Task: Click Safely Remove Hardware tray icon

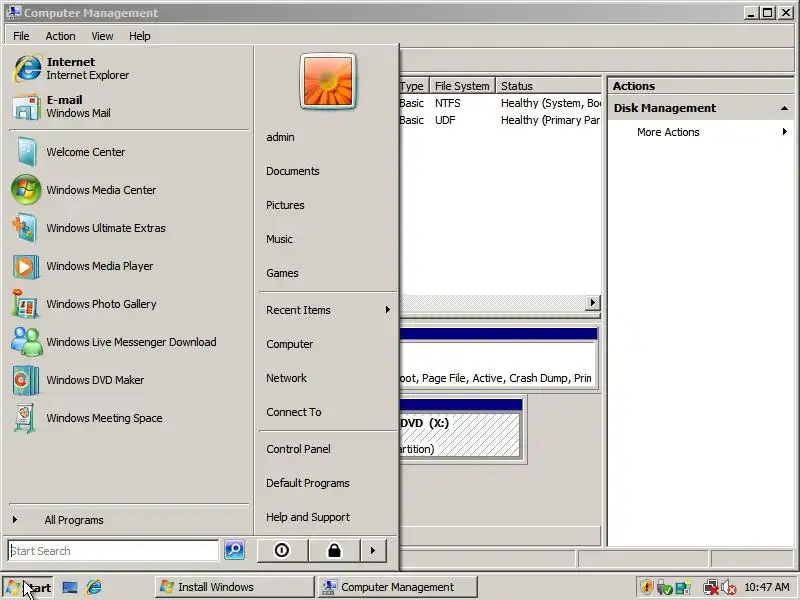Action: coord(664,587)
